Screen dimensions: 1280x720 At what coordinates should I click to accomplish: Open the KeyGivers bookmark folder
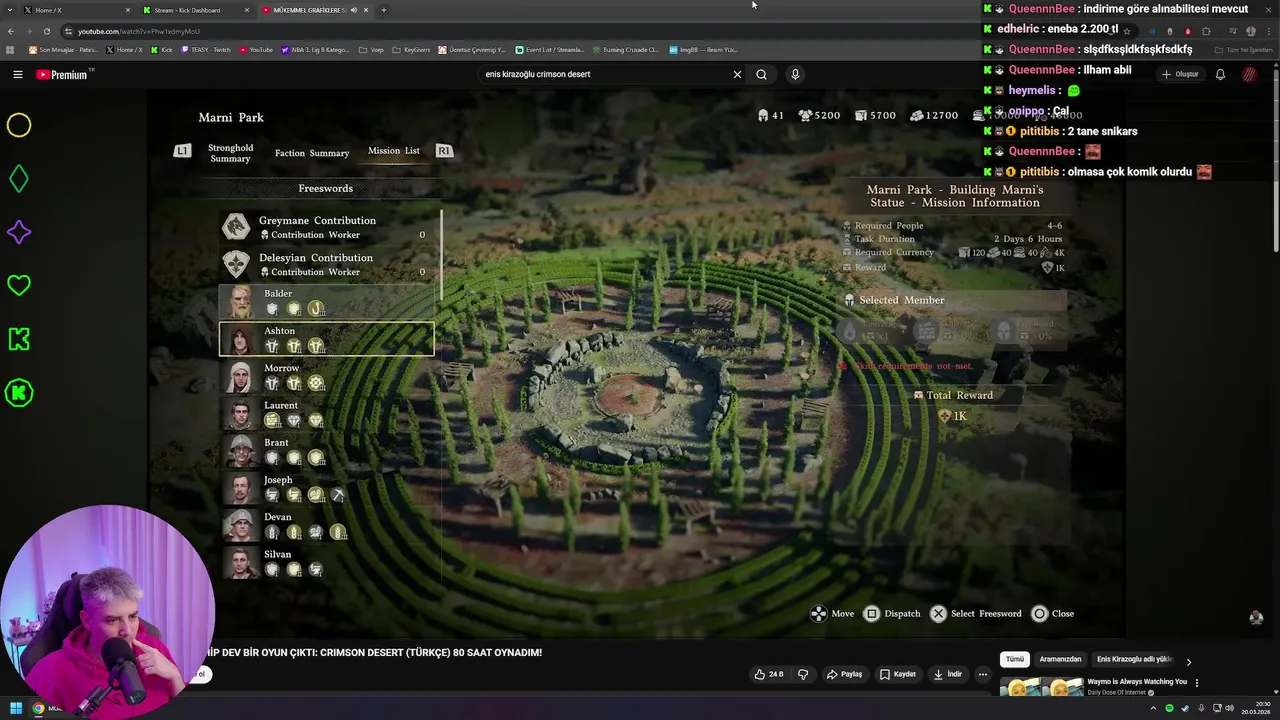413,49
